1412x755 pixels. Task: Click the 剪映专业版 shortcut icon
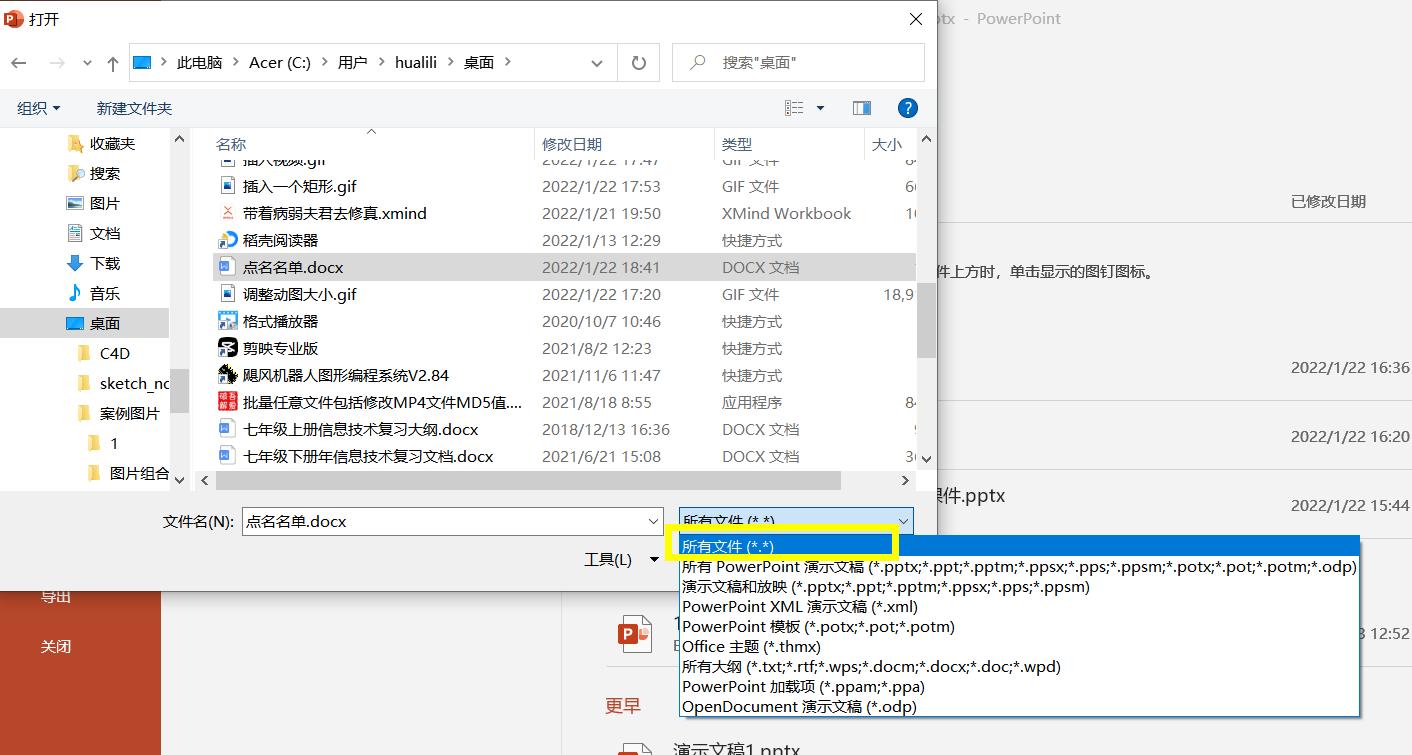click(x=226, y=348)
